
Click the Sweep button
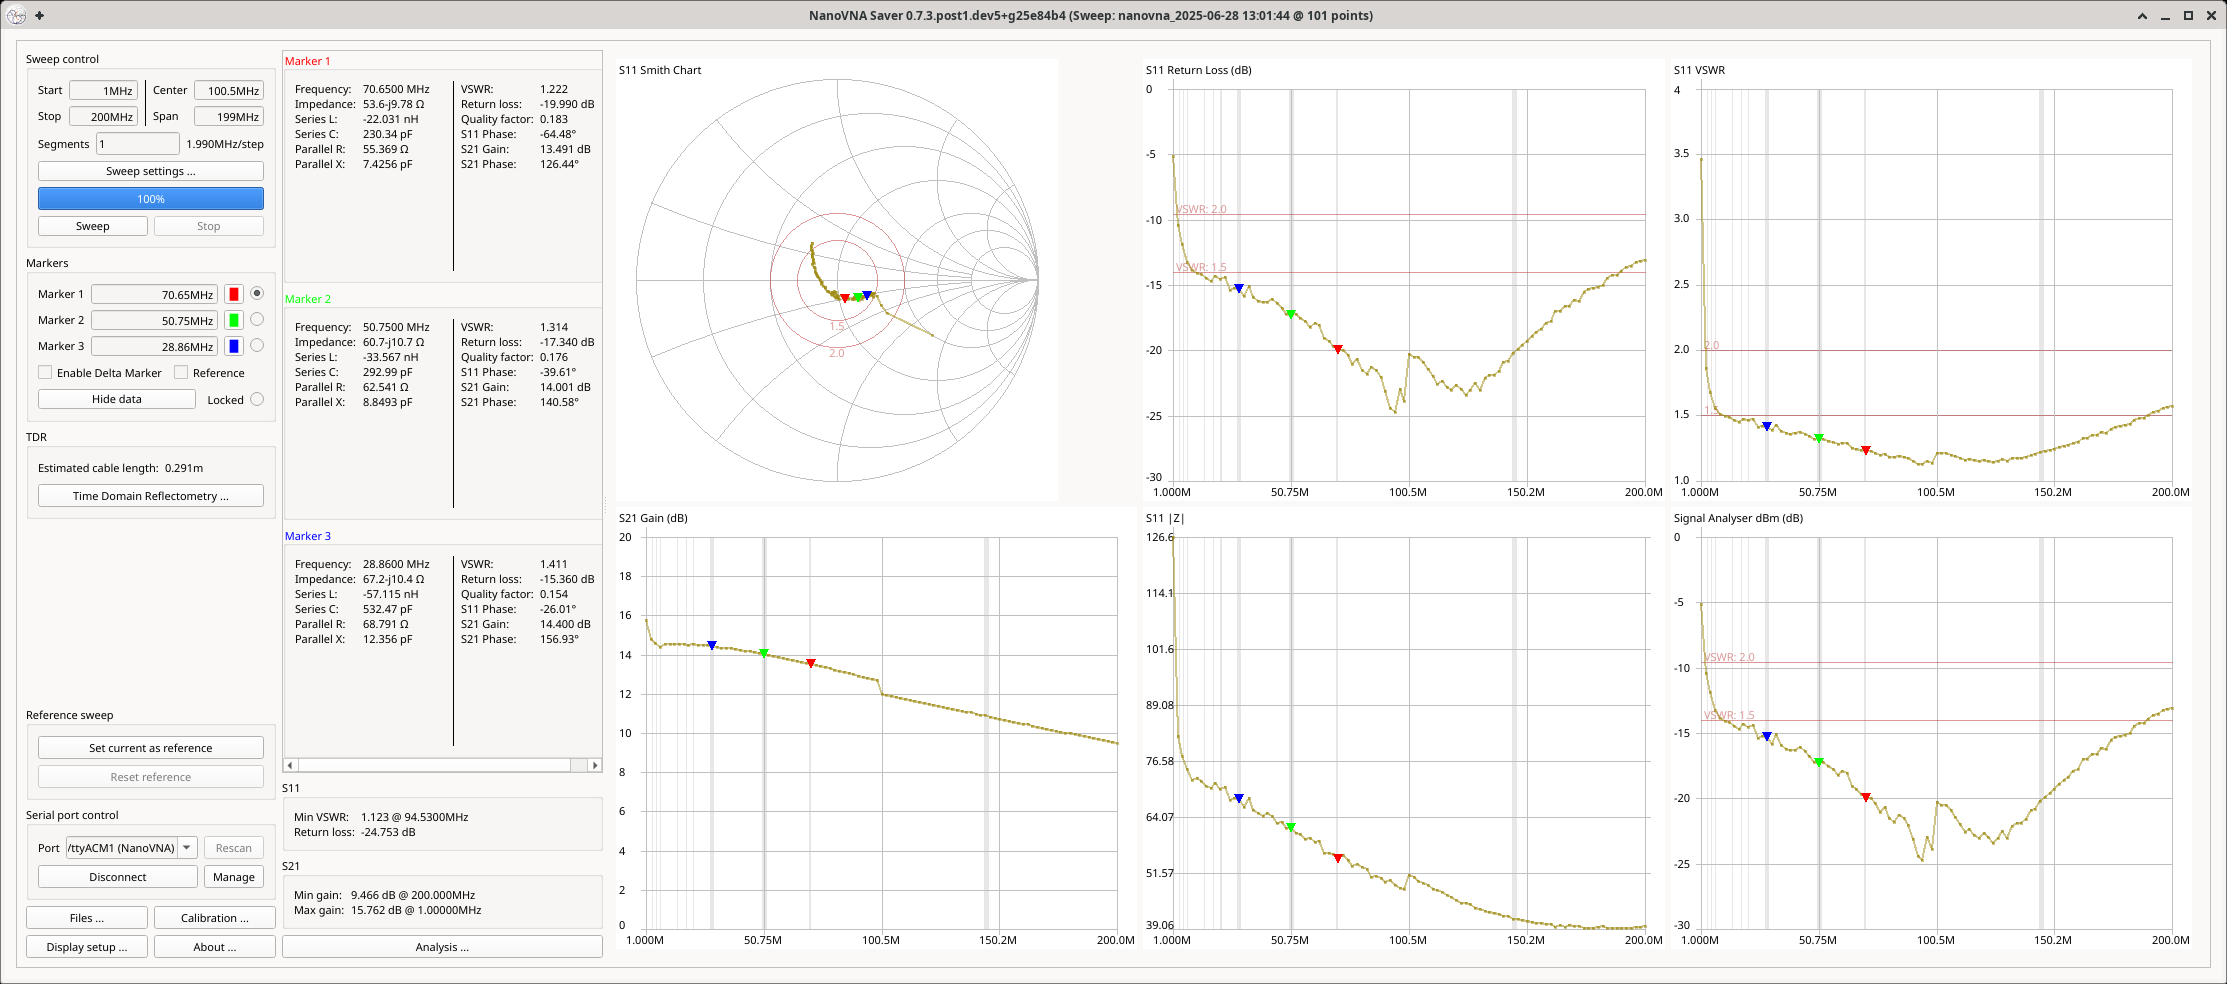(x=93, y=226)
